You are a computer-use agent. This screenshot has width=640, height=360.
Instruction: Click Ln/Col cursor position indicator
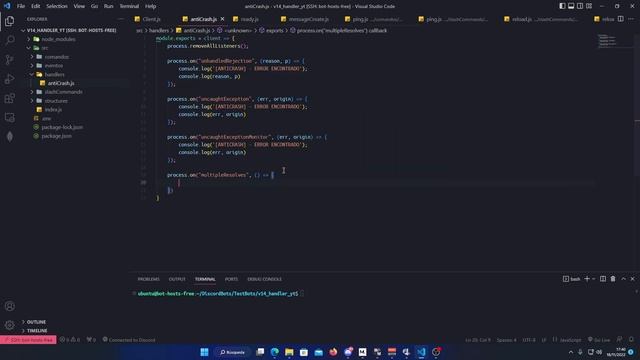point(478,340)
